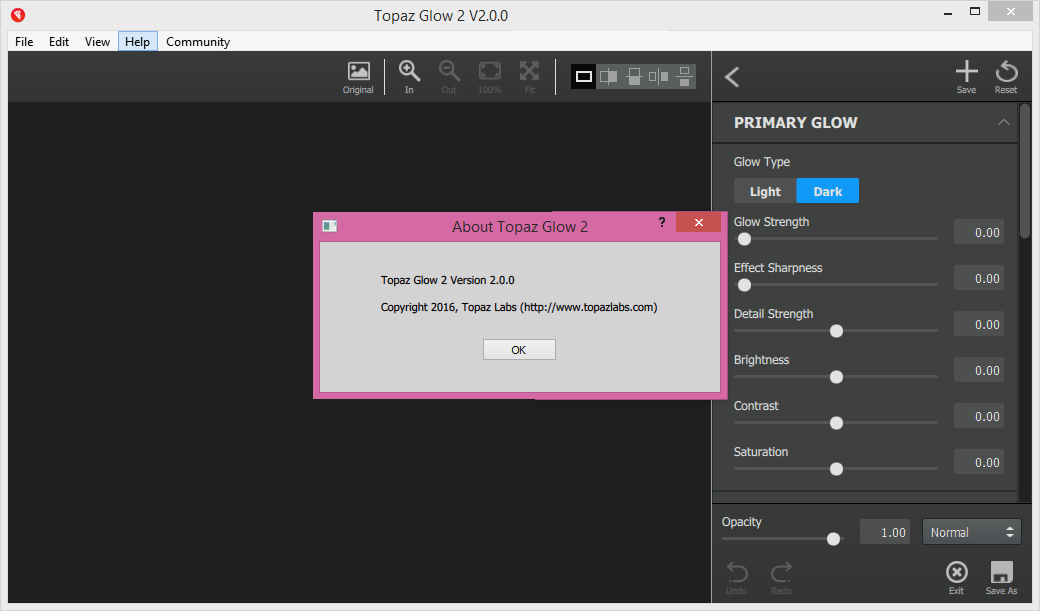The image size is (1040, 611).
Task: Click the settings panel vertical scrollbar
Action: (x=1025, y=171)
